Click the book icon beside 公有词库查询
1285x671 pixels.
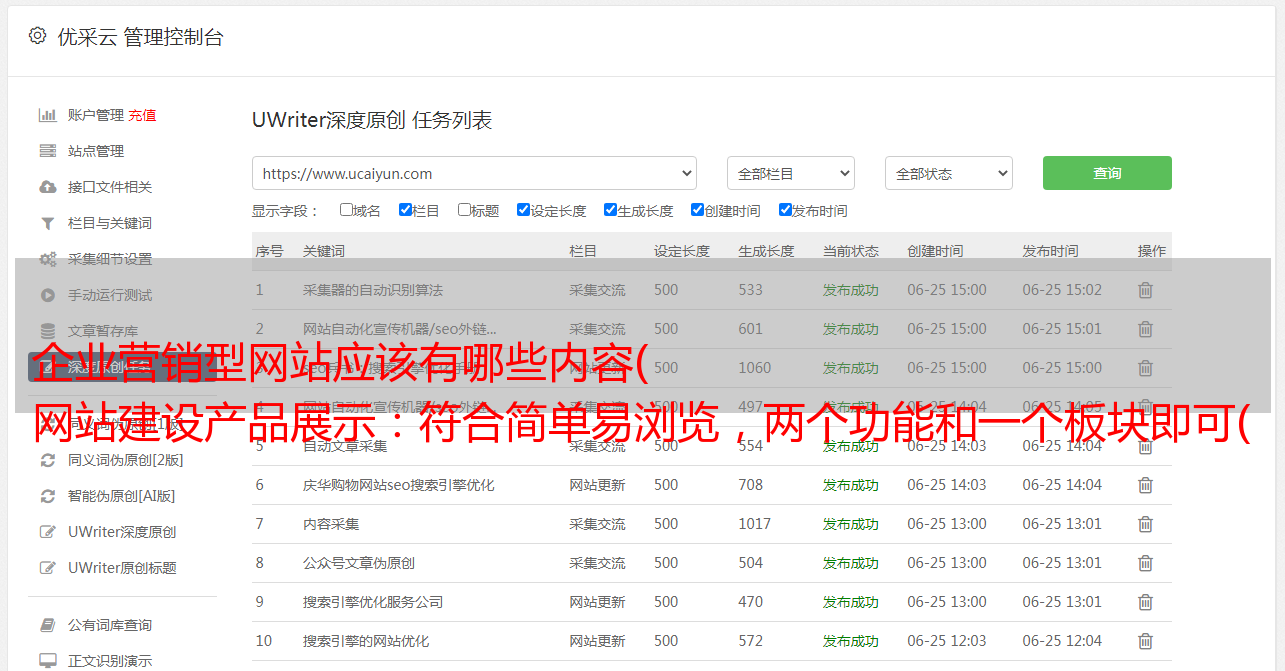coord(47,625)
